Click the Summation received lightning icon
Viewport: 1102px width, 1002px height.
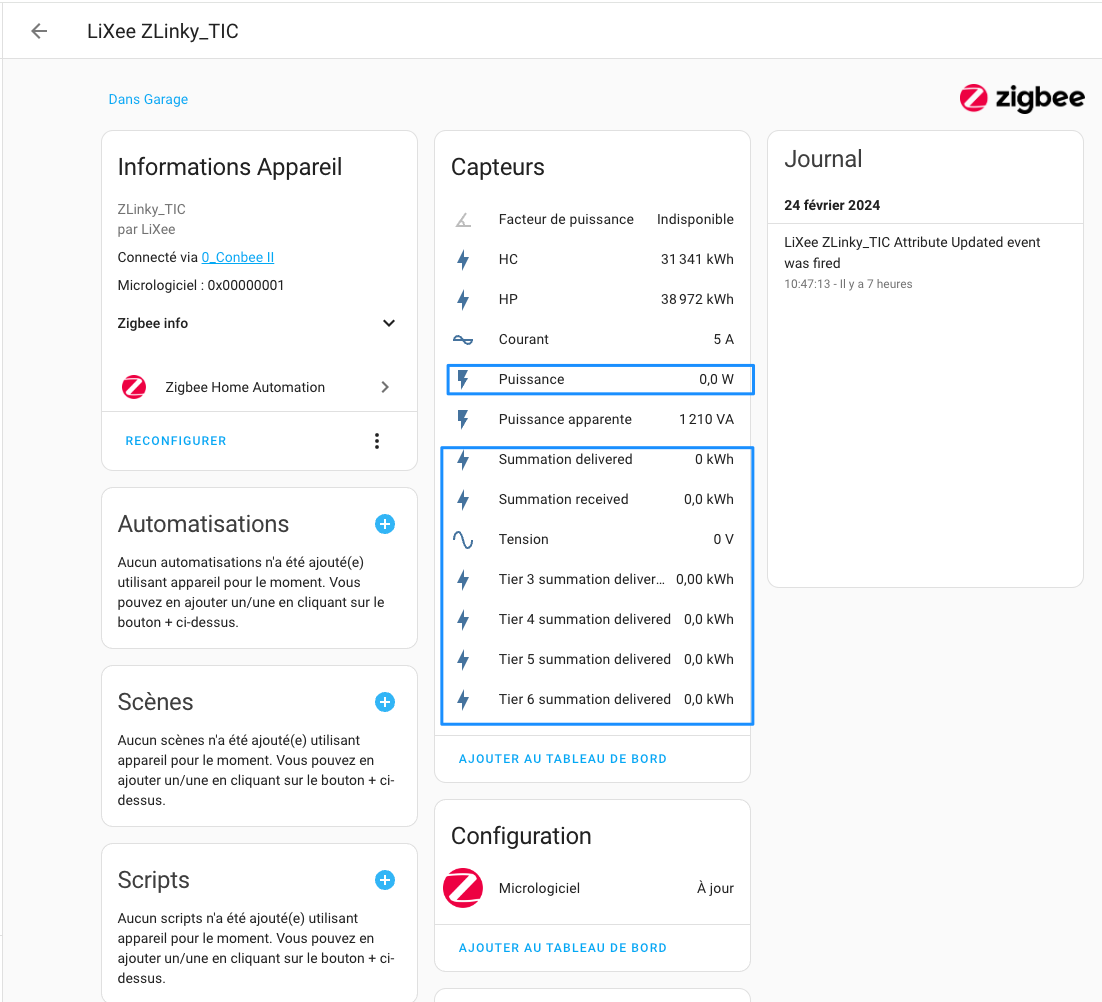coord(463,500)
